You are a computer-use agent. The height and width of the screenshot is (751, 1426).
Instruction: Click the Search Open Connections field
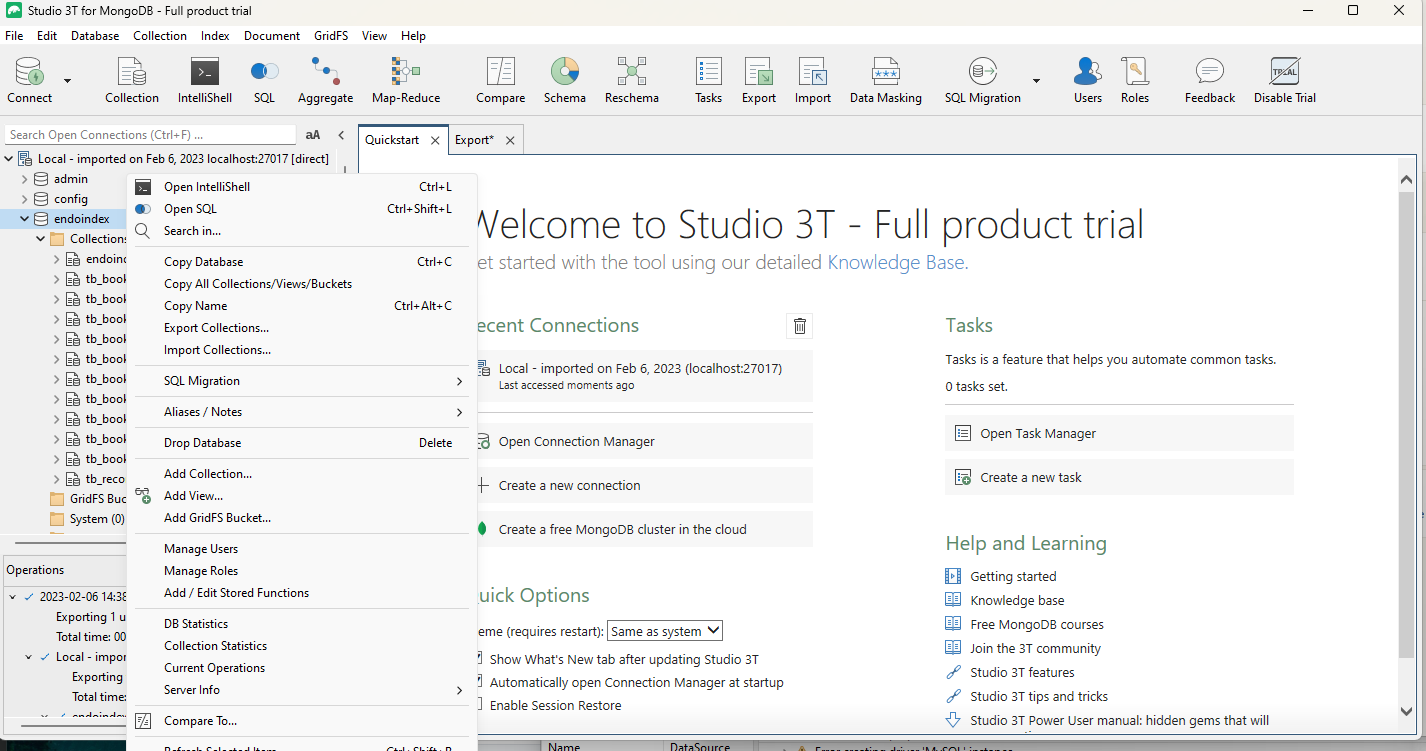point(150,135)
